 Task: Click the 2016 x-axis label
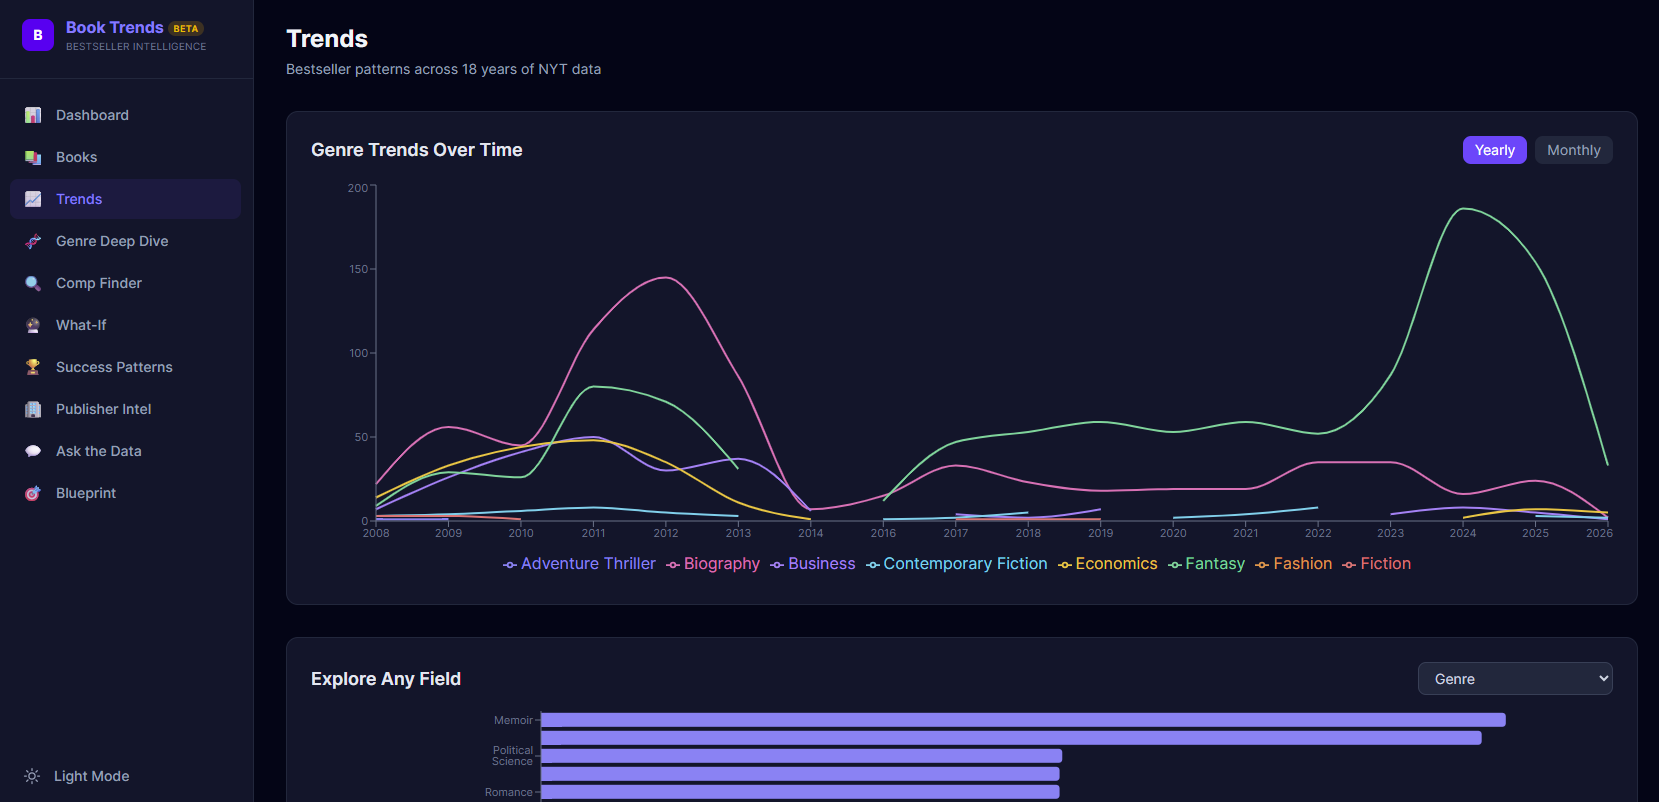click(883, 533)
